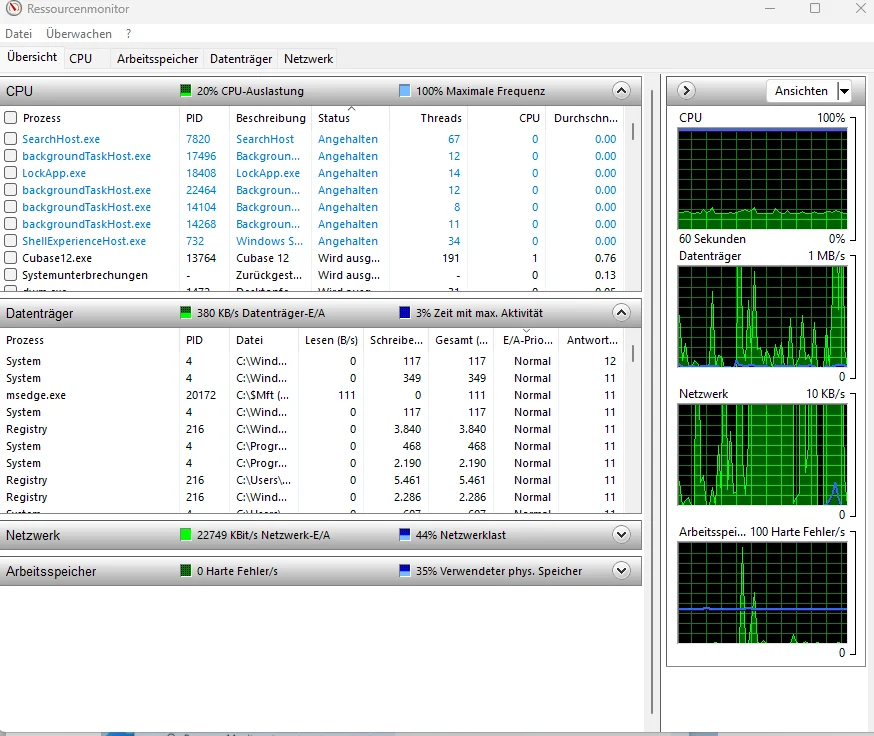Click the Datenträger activity graph
874x736 pixels.
tap(762, 316)
